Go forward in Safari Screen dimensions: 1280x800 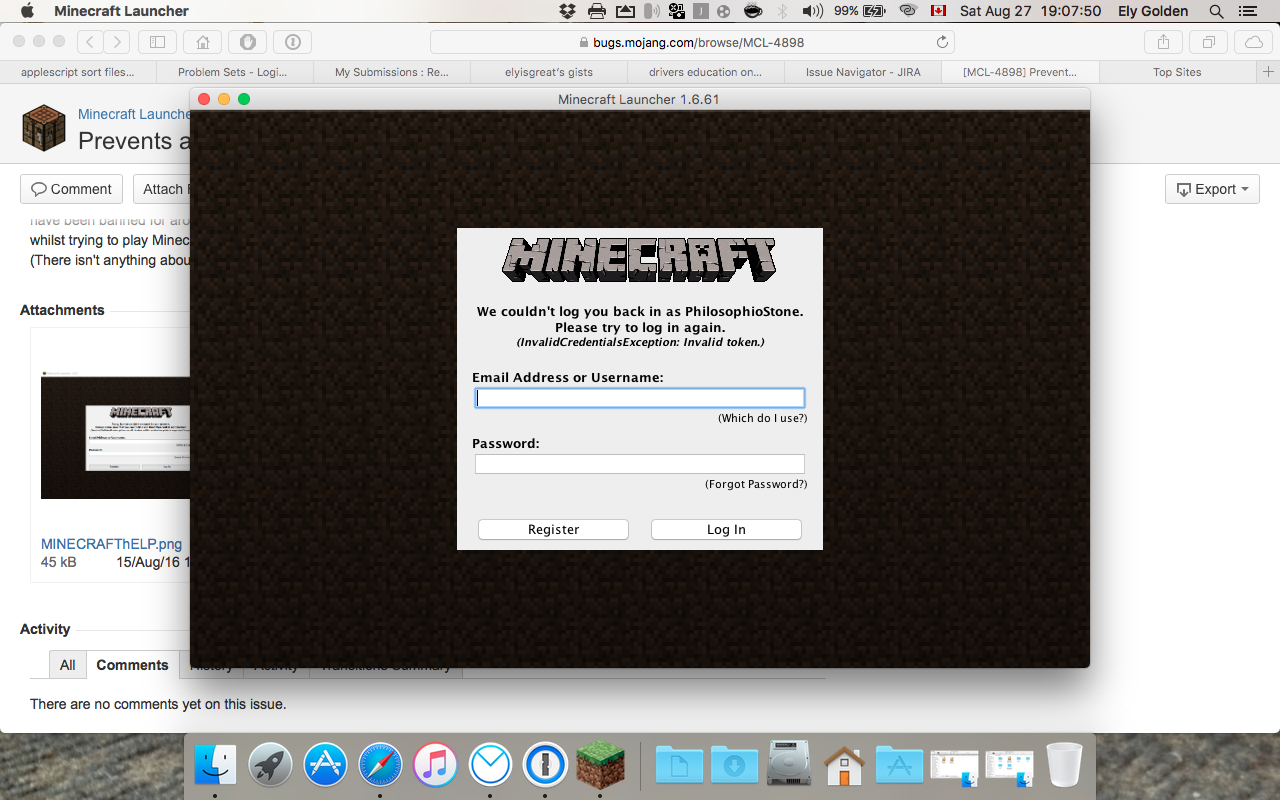[117, 42]
